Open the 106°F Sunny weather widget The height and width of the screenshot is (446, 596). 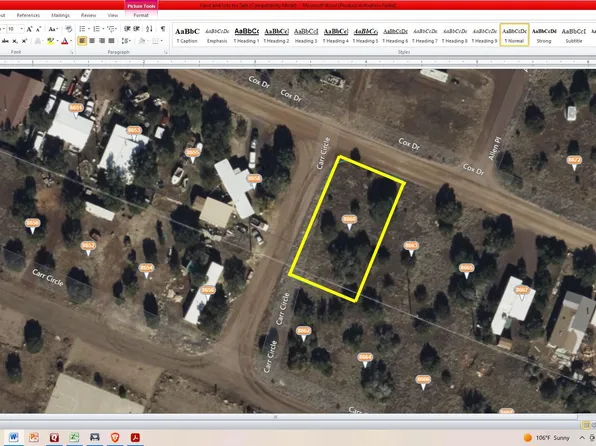(547, 438)
